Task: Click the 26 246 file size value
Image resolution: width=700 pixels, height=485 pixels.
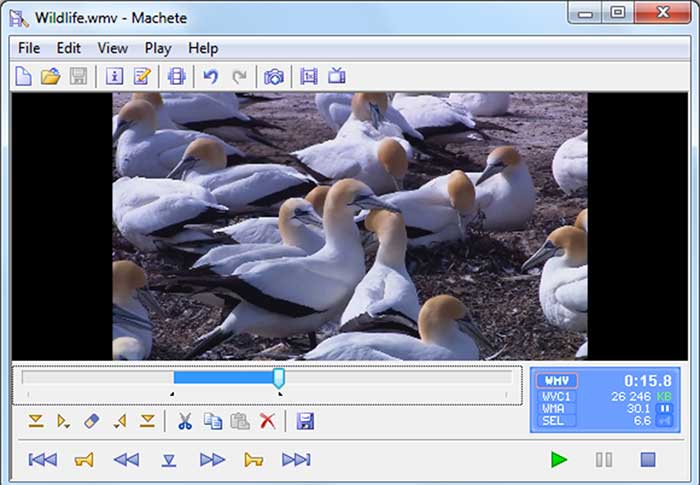Action: click(x=631, y=397)
